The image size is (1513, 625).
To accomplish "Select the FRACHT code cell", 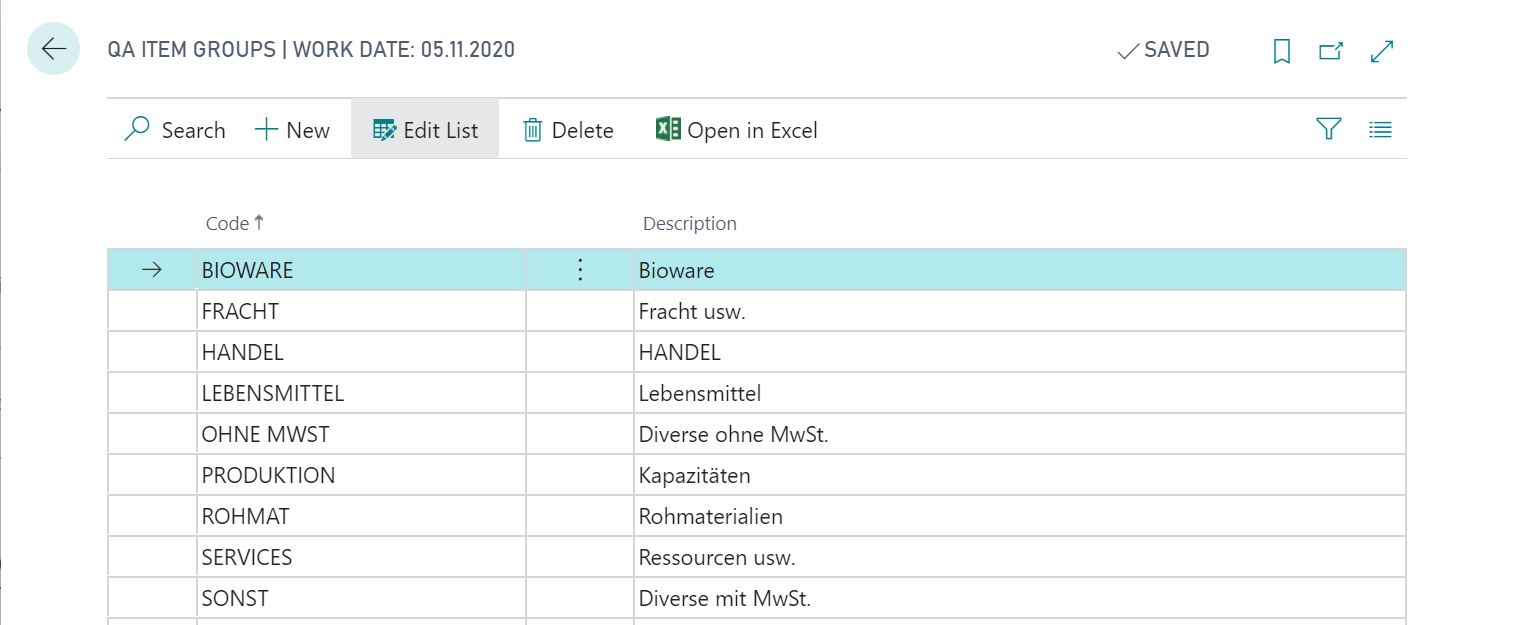I will [361, 311].
